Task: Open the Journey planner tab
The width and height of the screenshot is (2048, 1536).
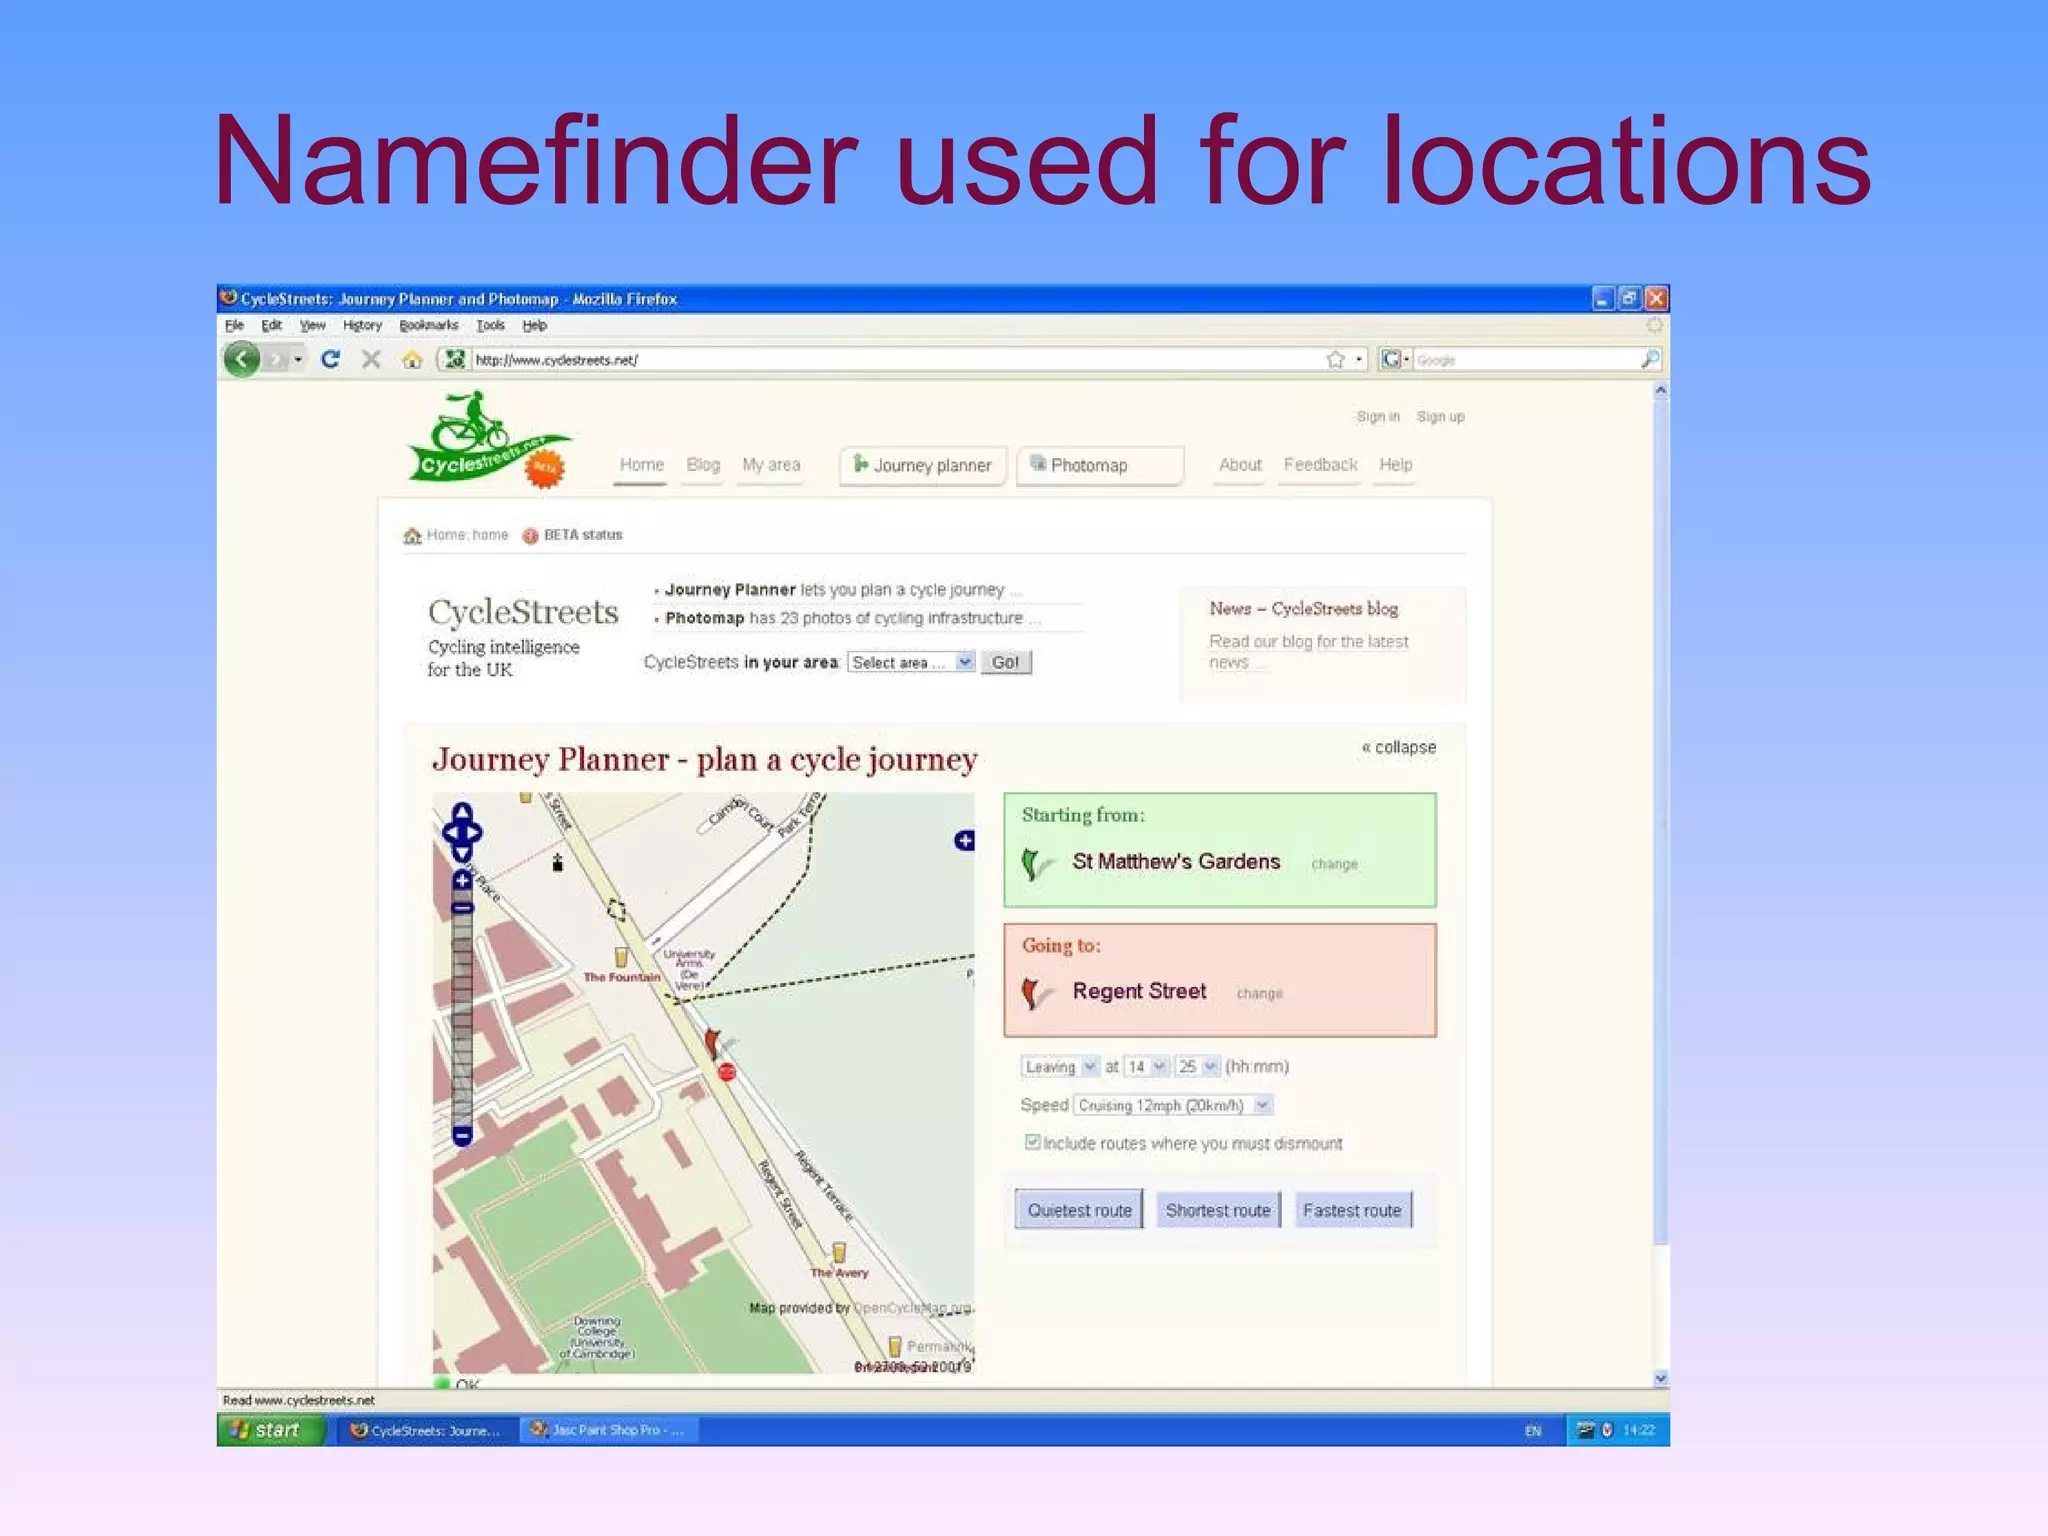Action: 923,465
